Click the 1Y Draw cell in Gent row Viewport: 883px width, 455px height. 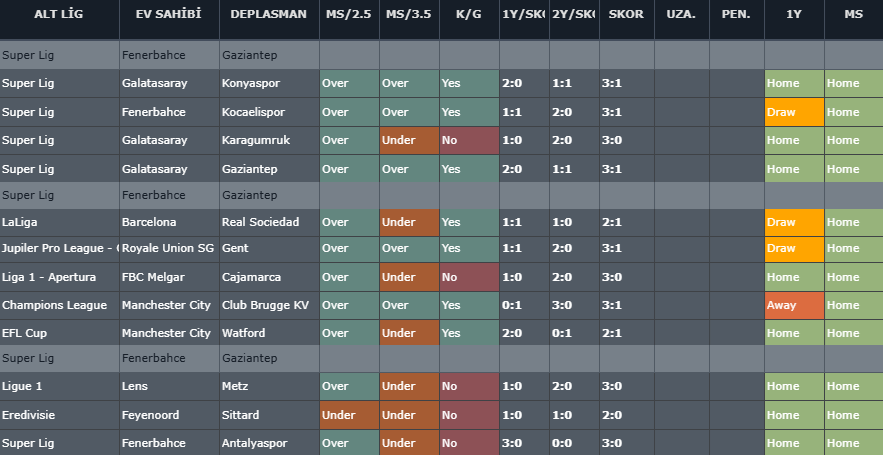(x=794, y=248)
